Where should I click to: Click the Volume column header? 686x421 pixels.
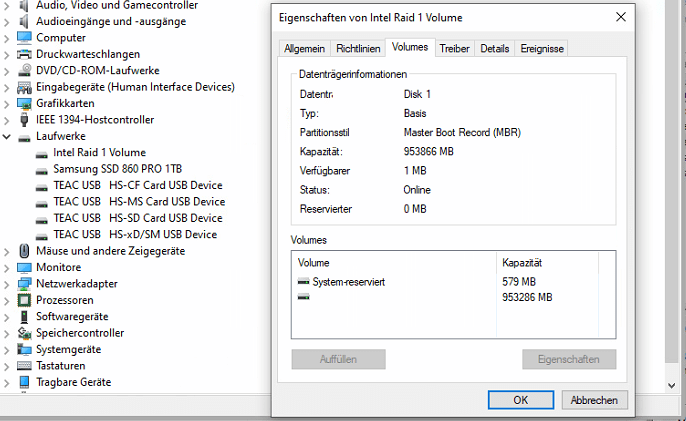[394, 263]
